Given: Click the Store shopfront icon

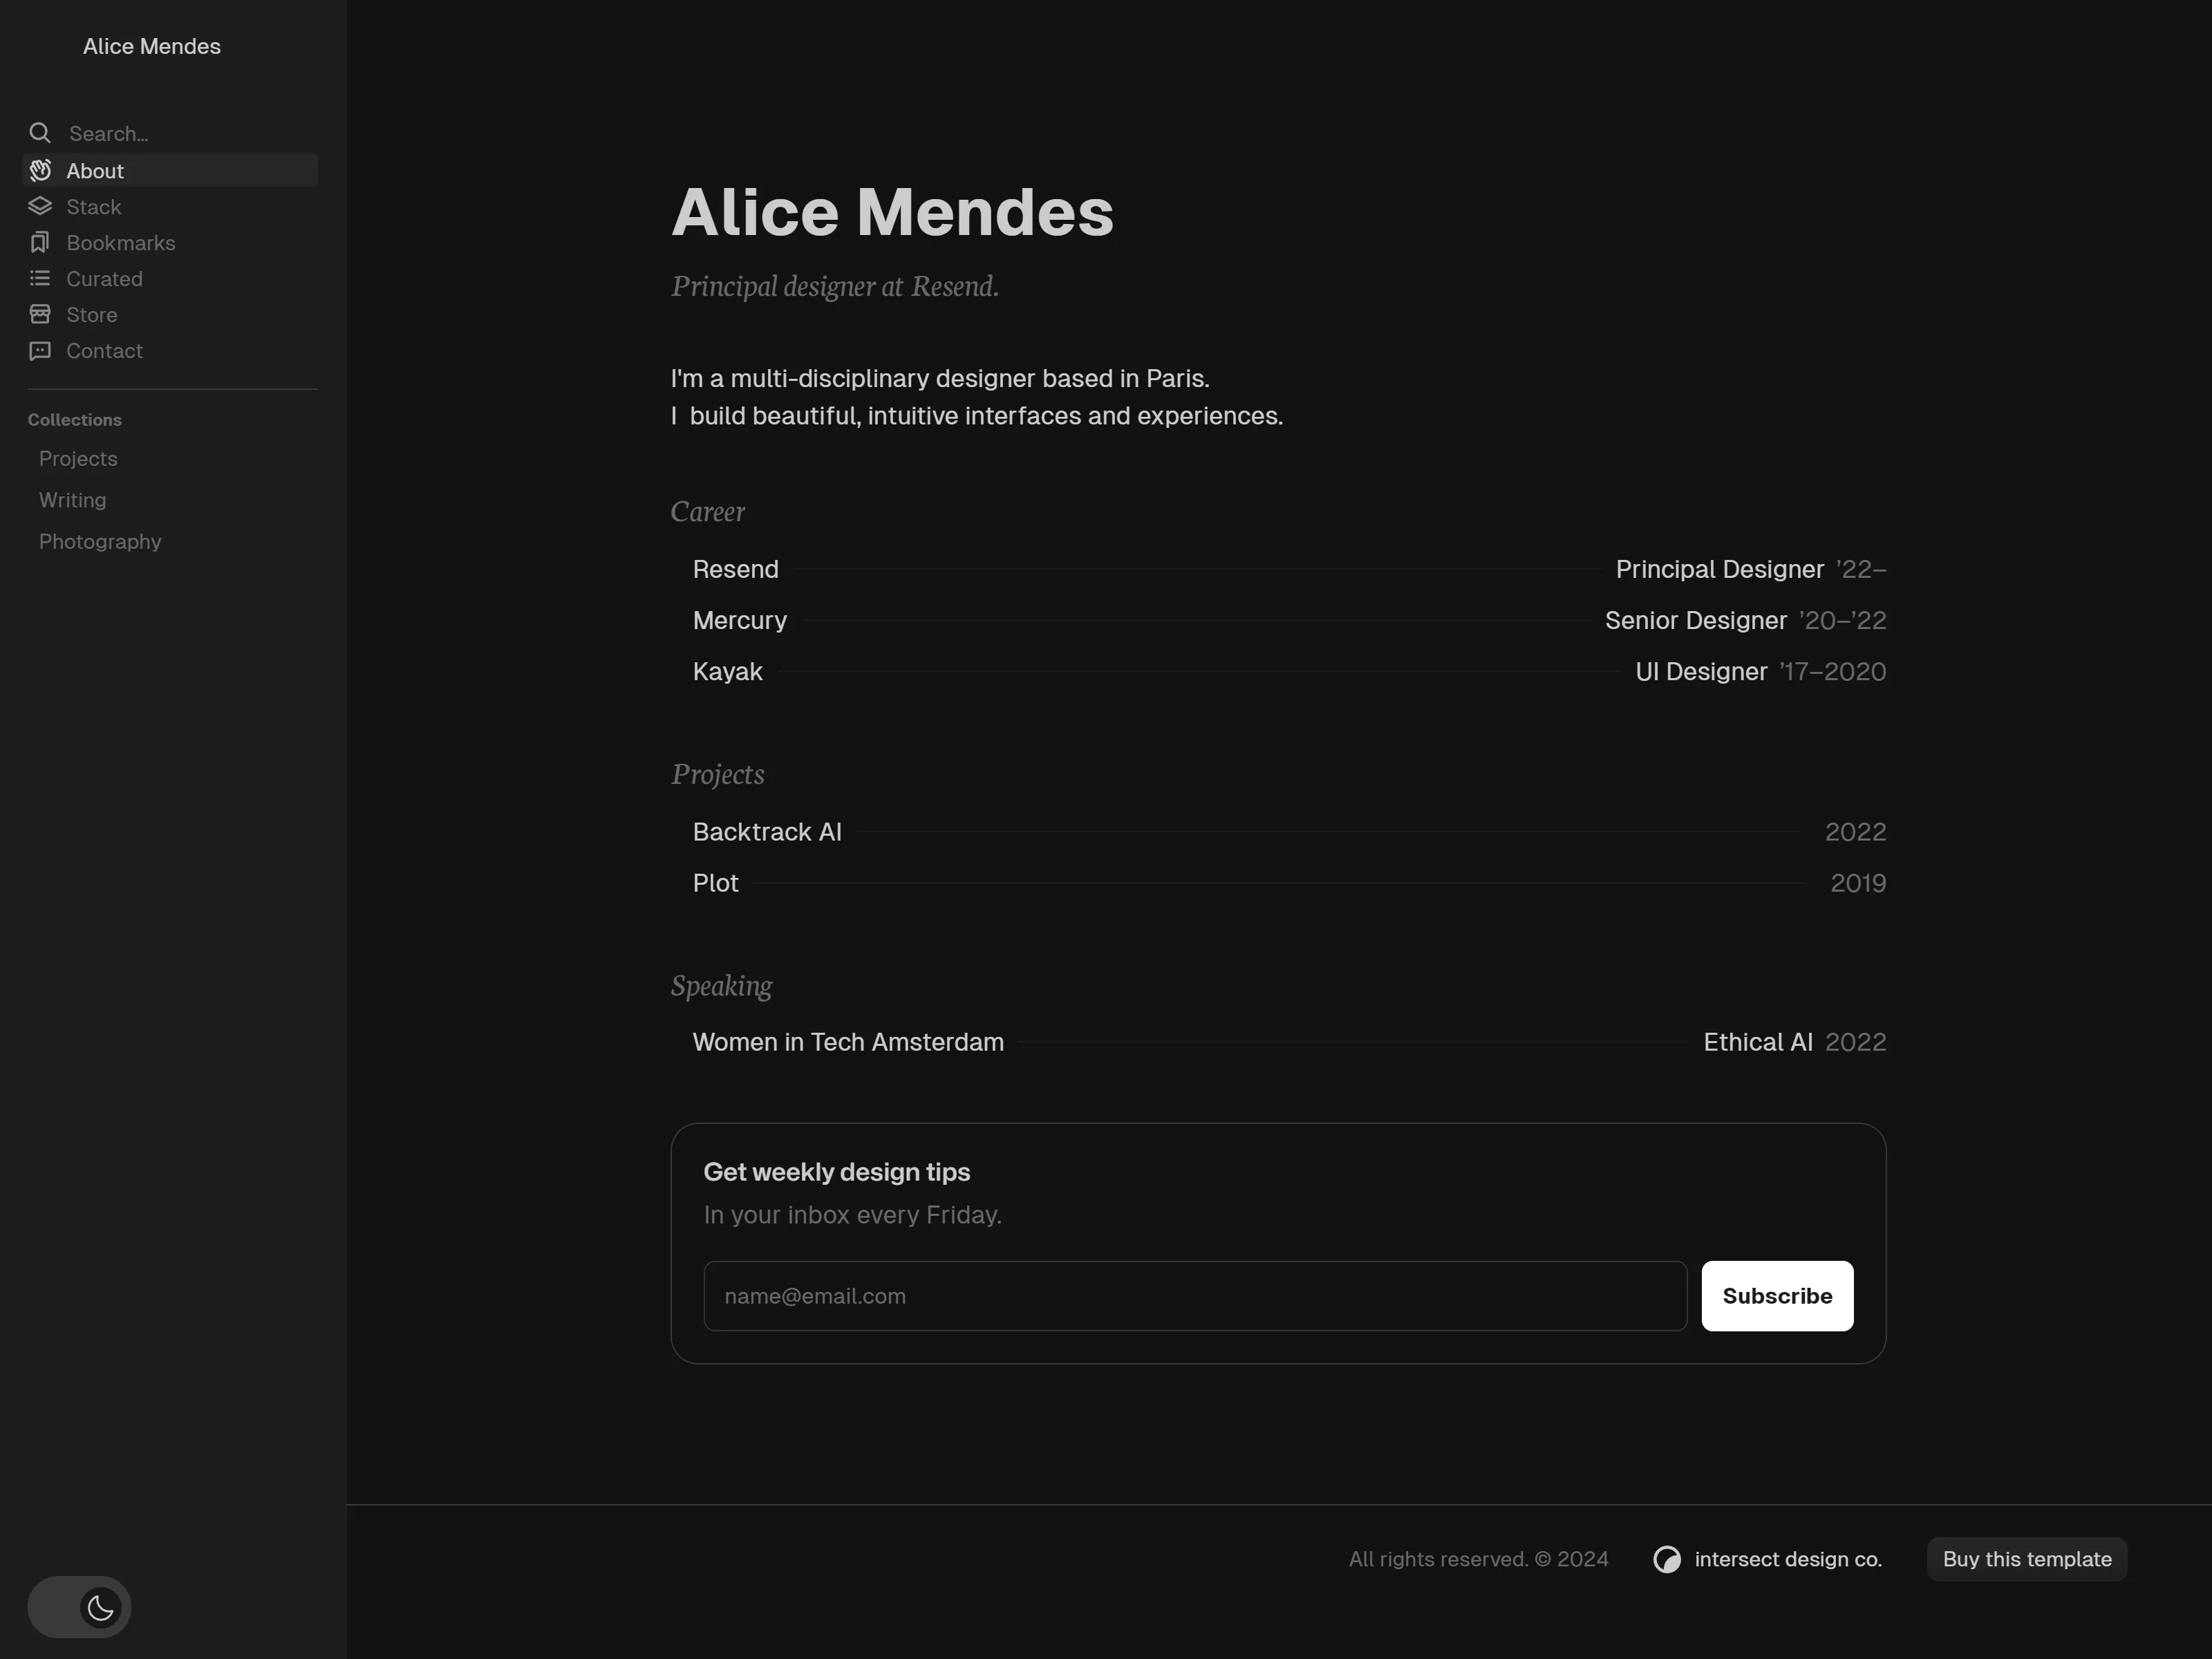Looking at the screenshot, I should point(40,315).
